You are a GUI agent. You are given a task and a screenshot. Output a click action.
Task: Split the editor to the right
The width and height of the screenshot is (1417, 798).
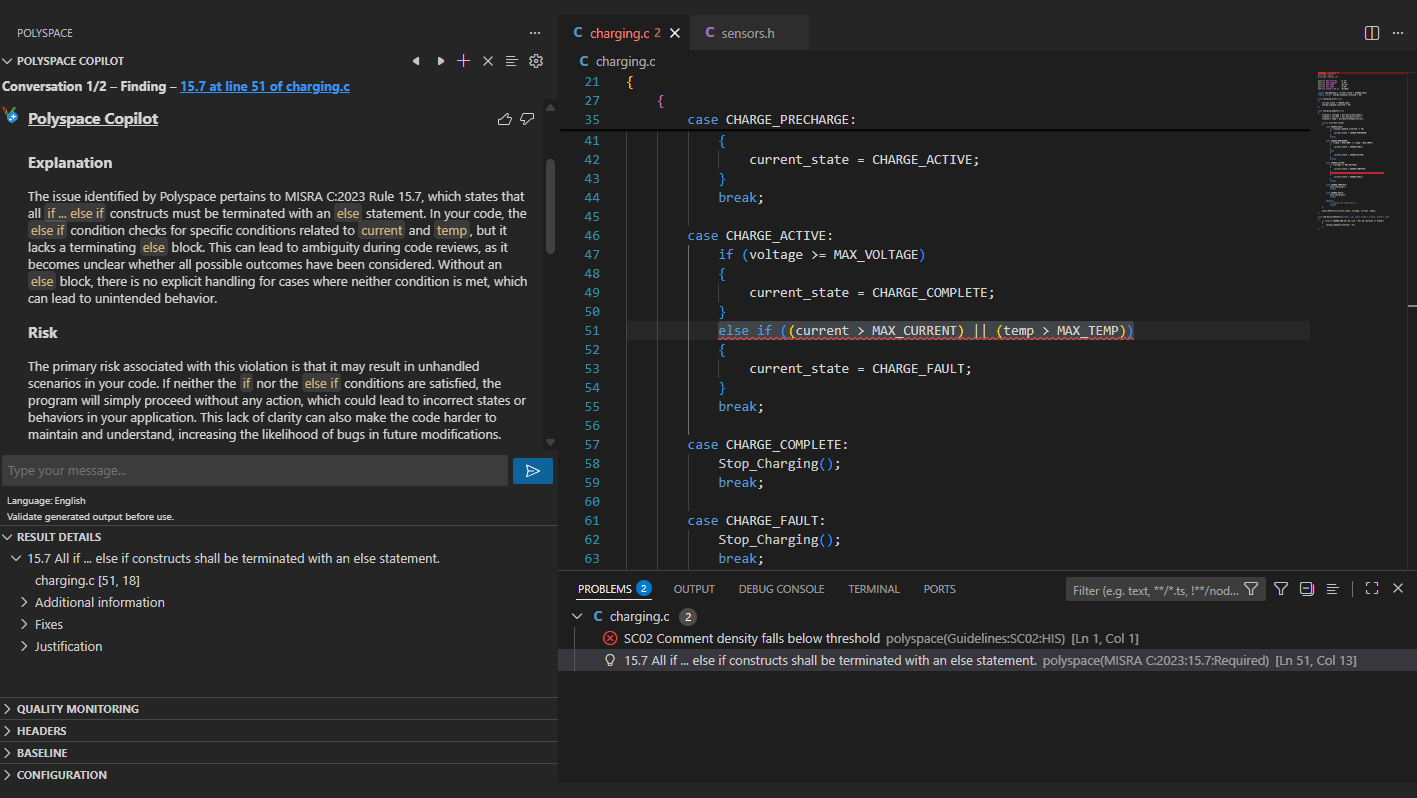pos(1371,33)
